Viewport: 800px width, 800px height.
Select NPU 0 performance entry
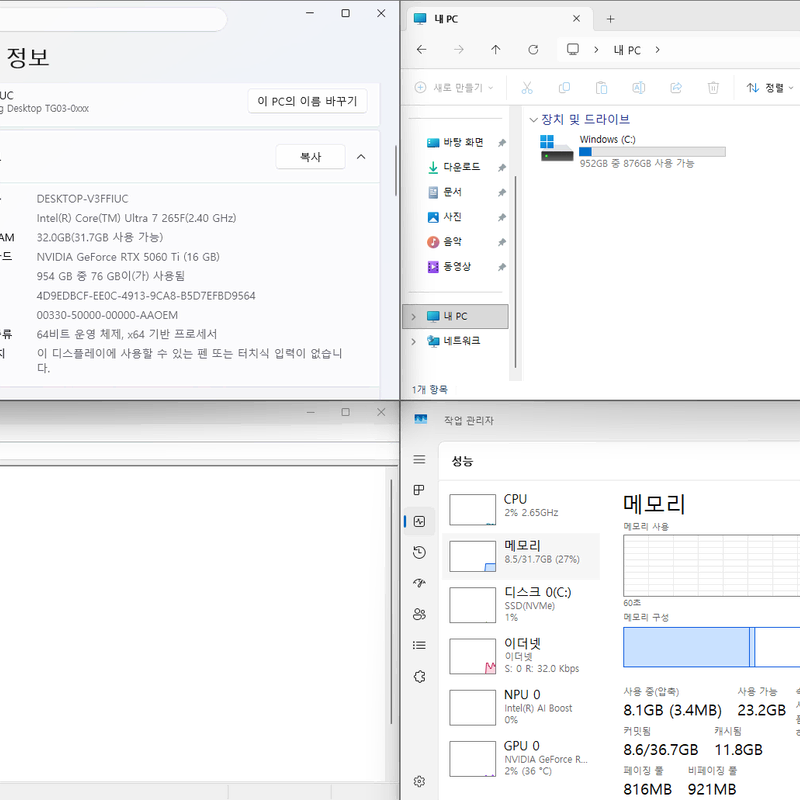(521, 707)
